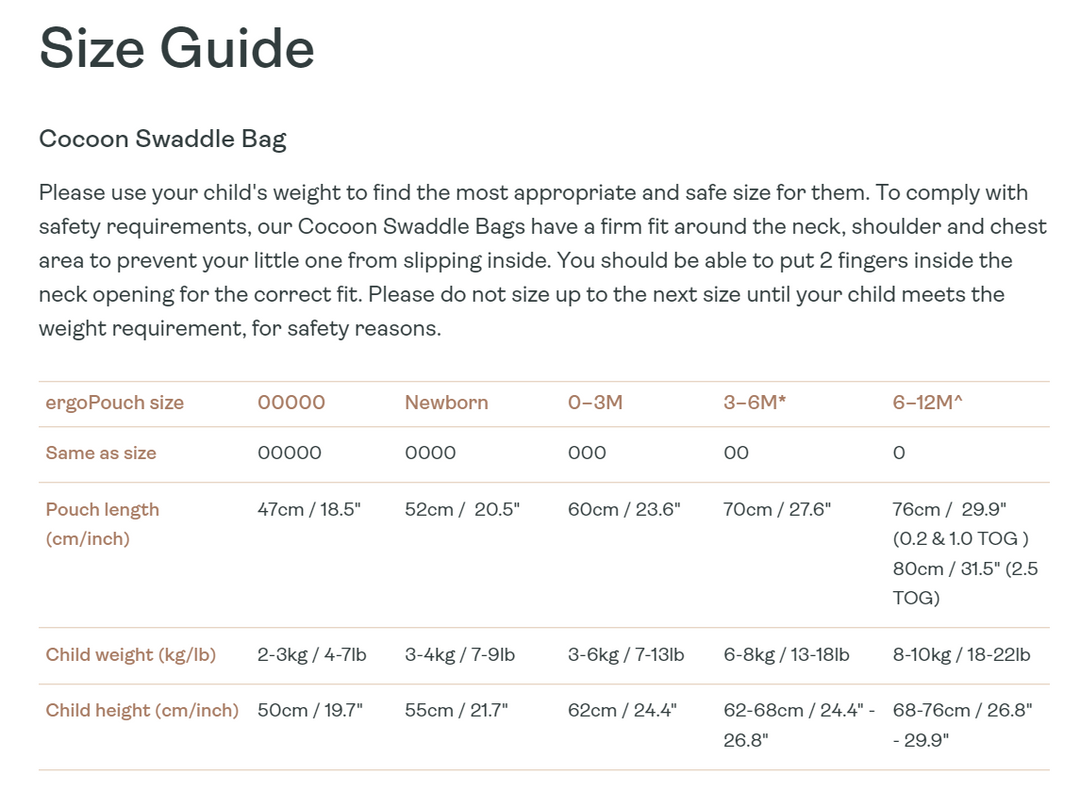1080x791 pixels.
Task: Click the 52cm / 20.5" pouch length cell
Action: [462, 509]
